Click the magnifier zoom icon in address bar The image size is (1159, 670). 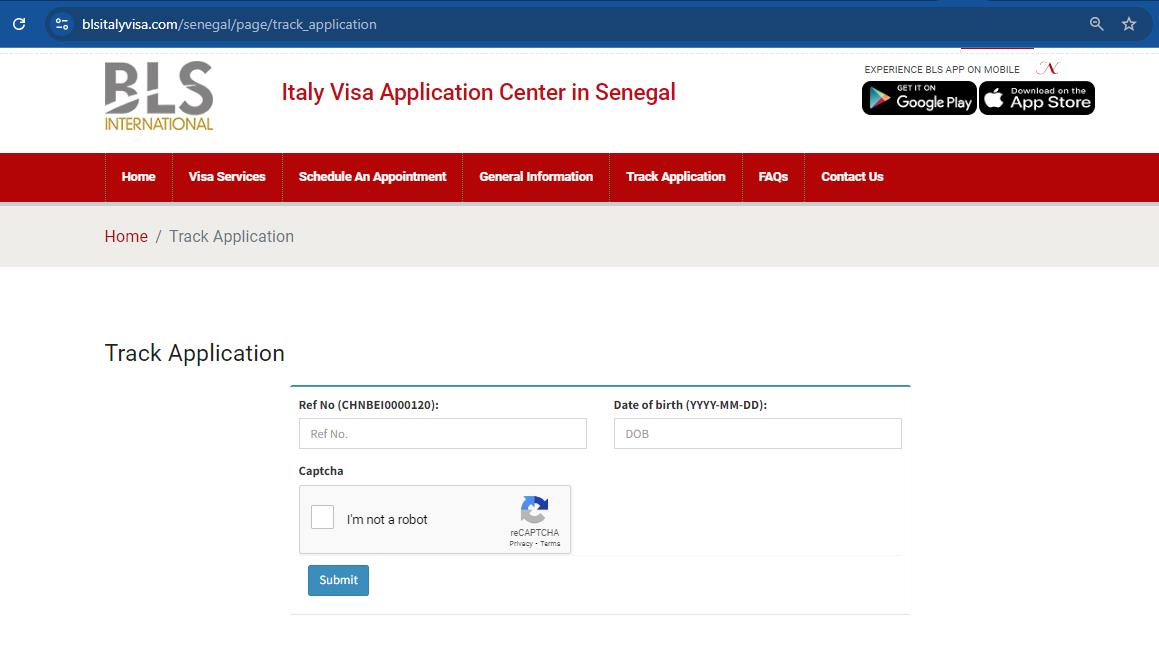click(x=1096, y=23)
